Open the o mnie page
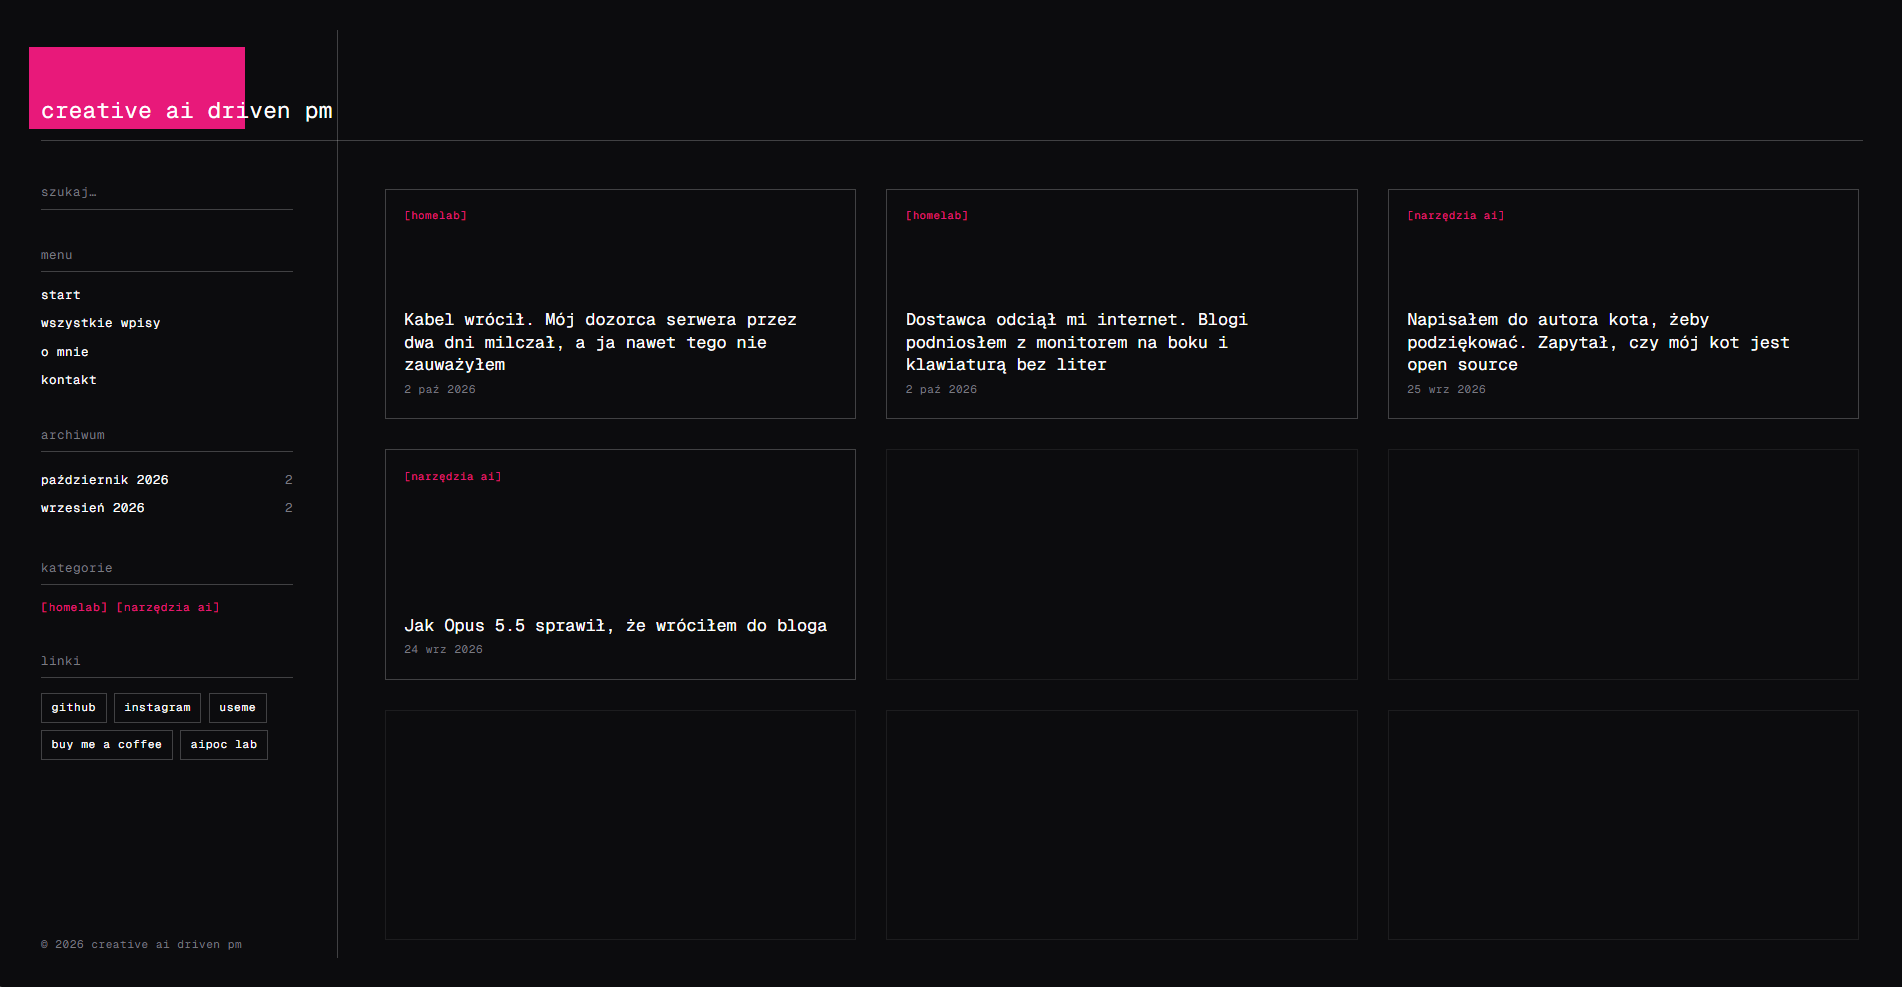Screen dimensions: 1902x987 65,352
